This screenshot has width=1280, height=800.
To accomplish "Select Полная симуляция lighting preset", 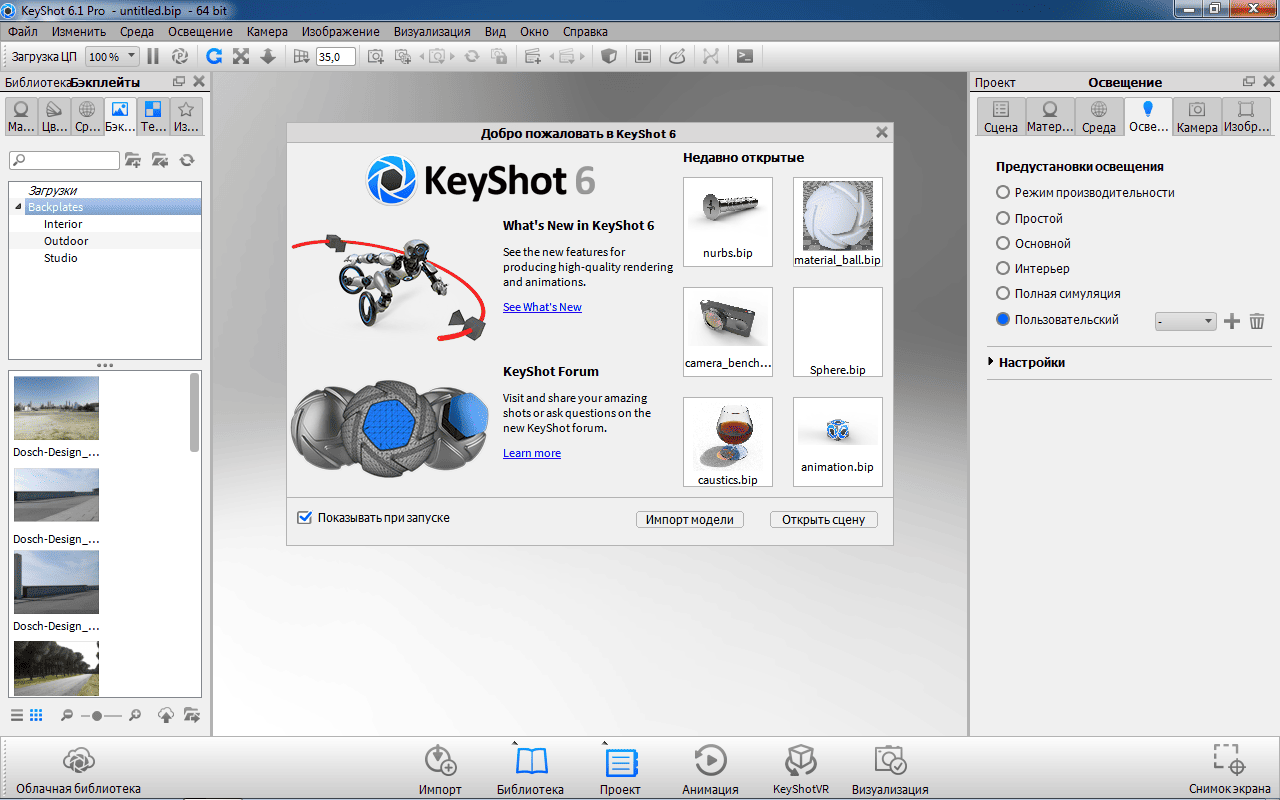I will (x=1058, y=294).
